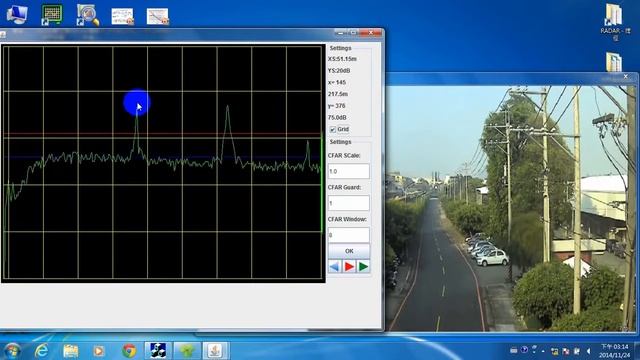
Task: Click the 'x= 145' coordinate text
Action: tap(337, 82)
